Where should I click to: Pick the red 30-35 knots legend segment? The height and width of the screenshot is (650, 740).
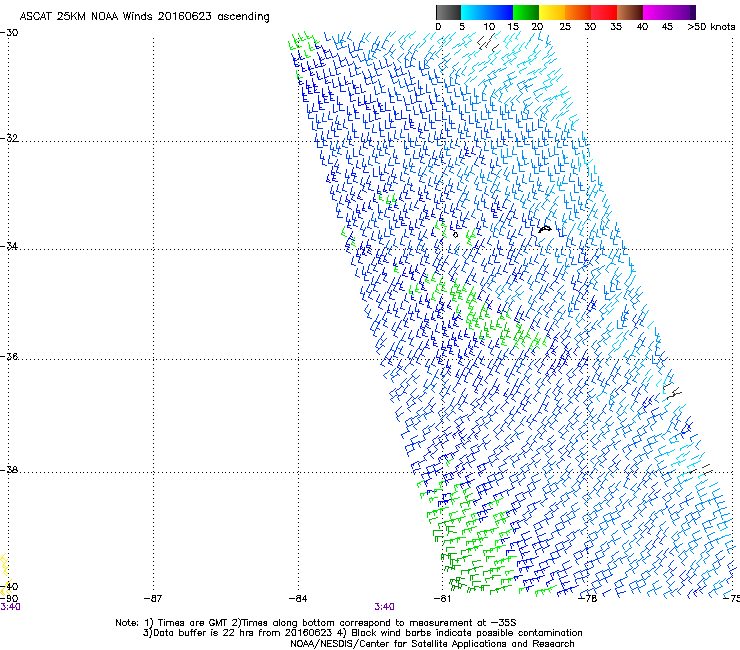click(x=604, y=12)
